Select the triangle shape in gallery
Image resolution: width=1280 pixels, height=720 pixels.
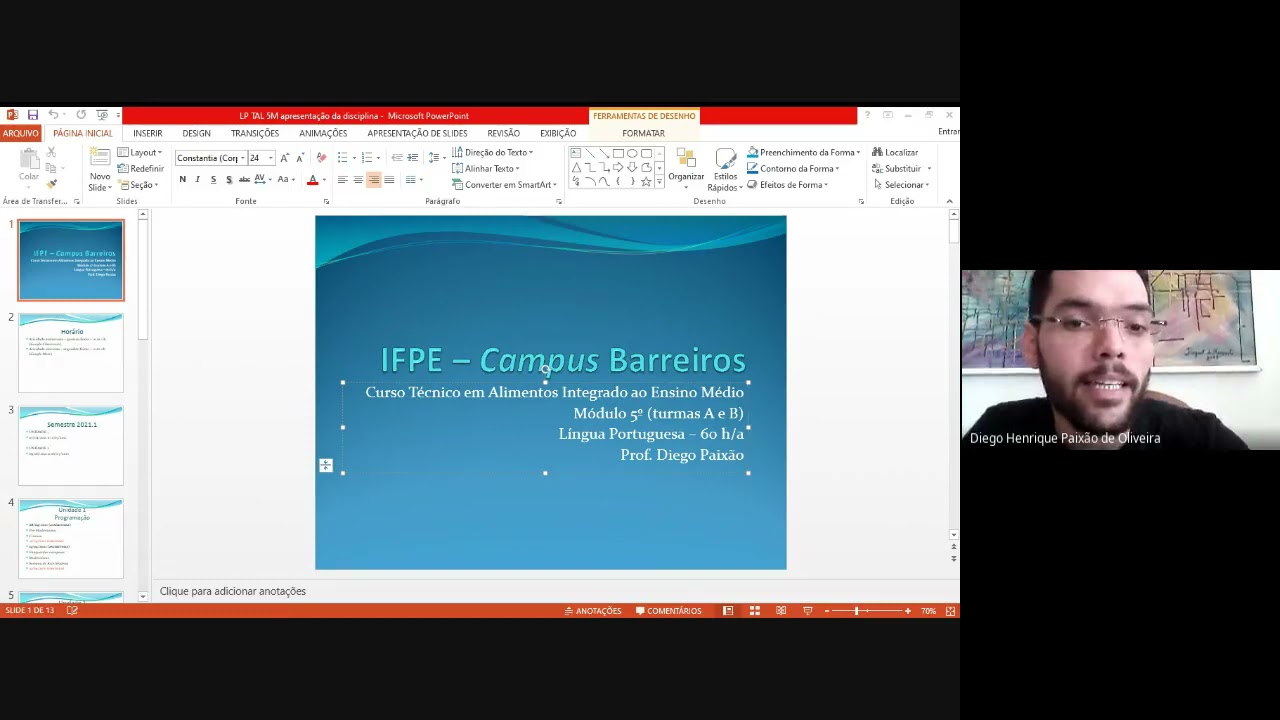click(x=576, y=167)
